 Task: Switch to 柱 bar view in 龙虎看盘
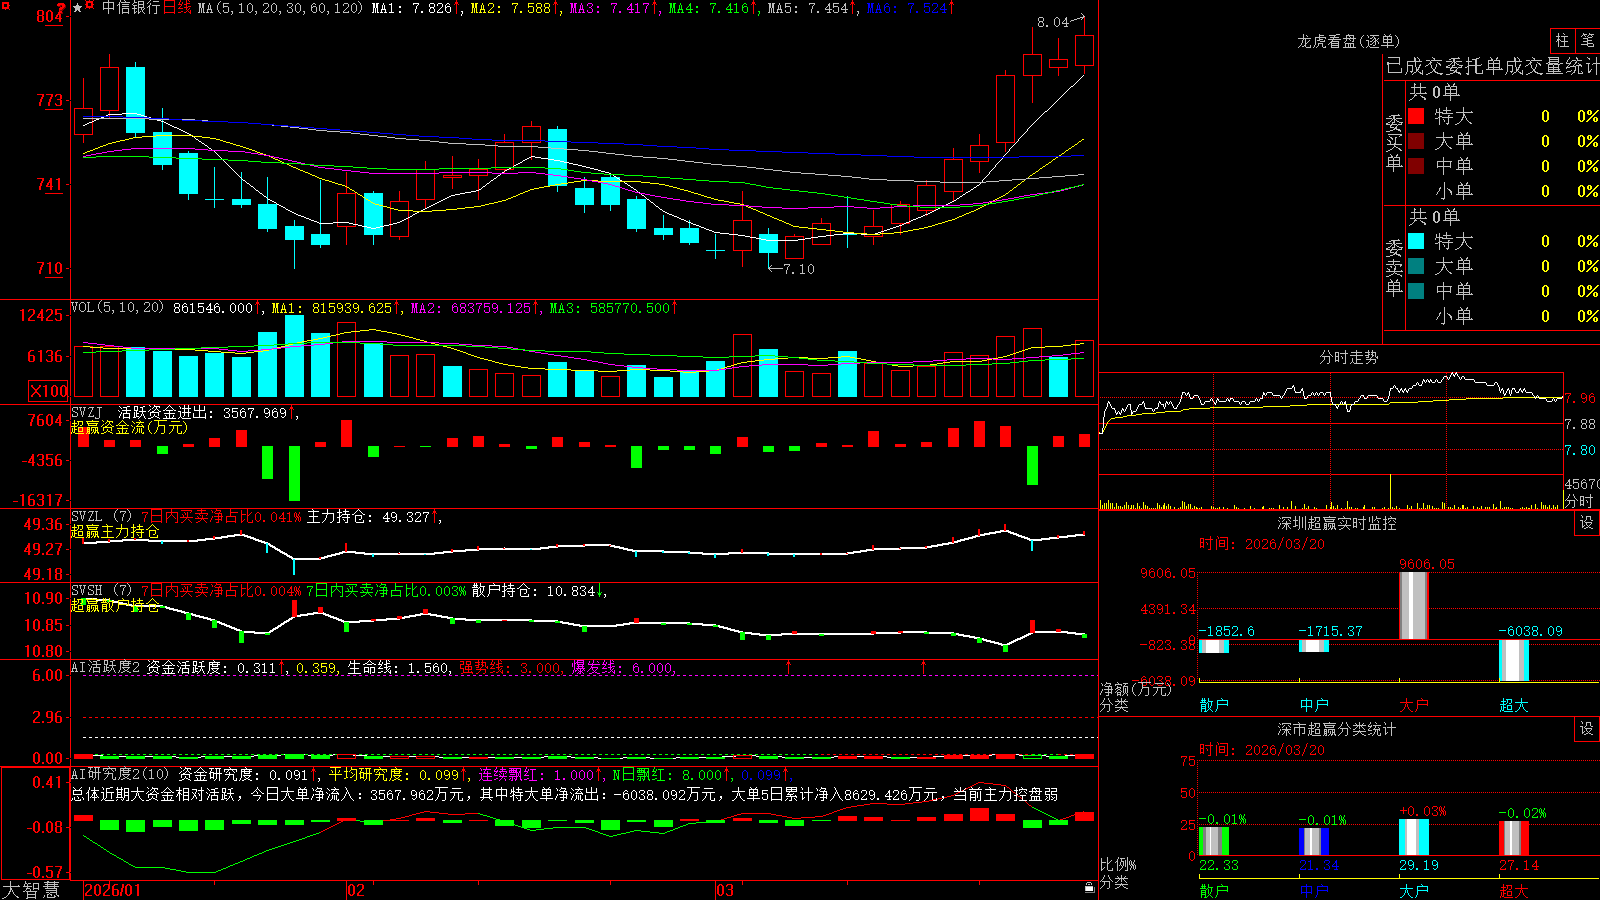coord(1562,40)
